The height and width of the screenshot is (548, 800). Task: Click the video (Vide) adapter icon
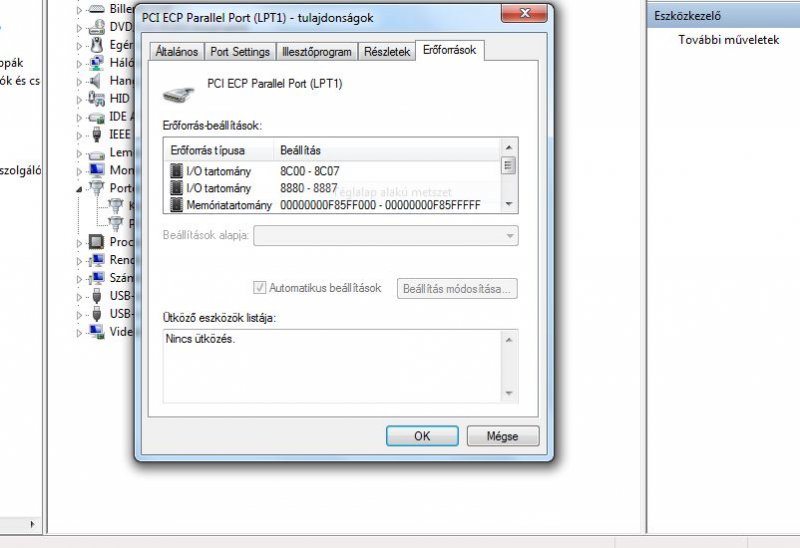[96, 331]
